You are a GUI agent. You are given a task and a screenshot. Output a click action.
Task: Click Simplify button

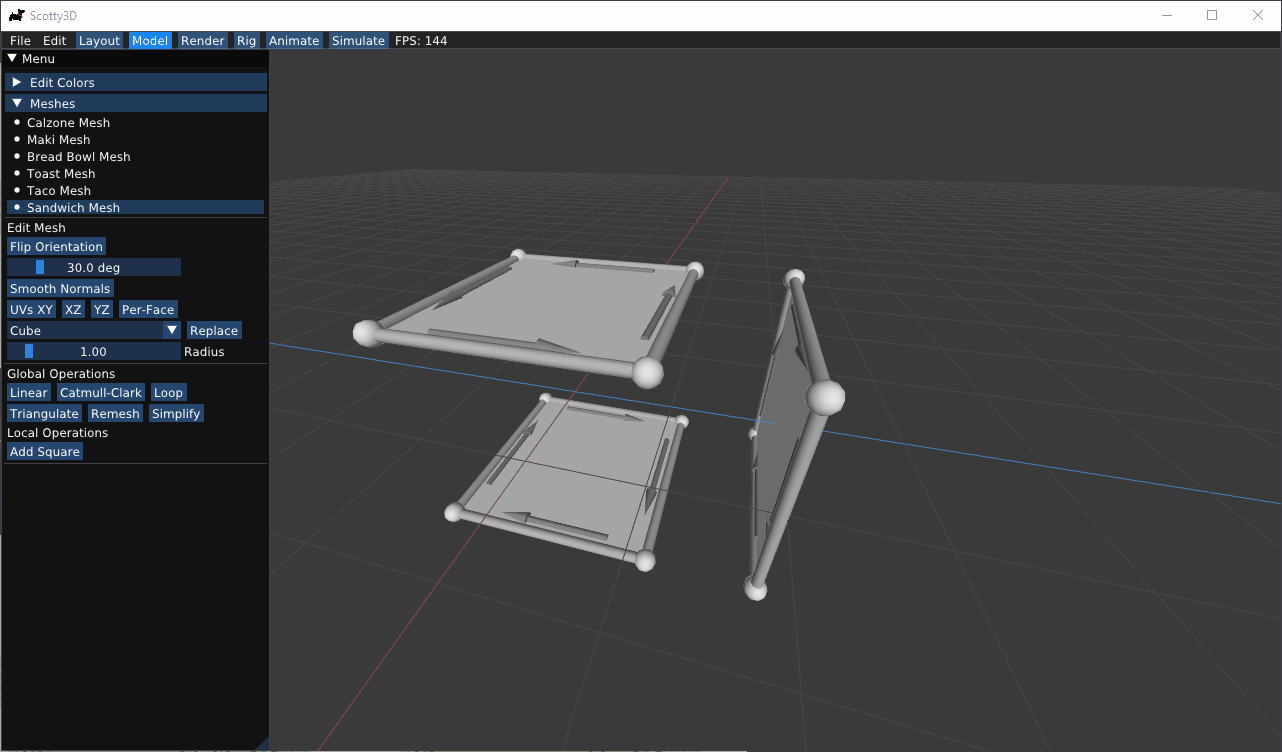pos(176,414)
